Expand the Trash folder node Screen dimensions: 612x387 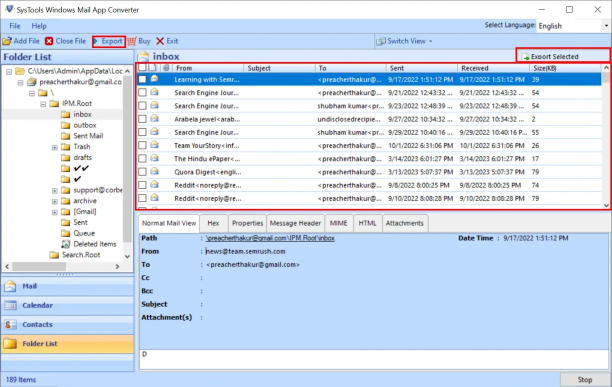point(55,147)
